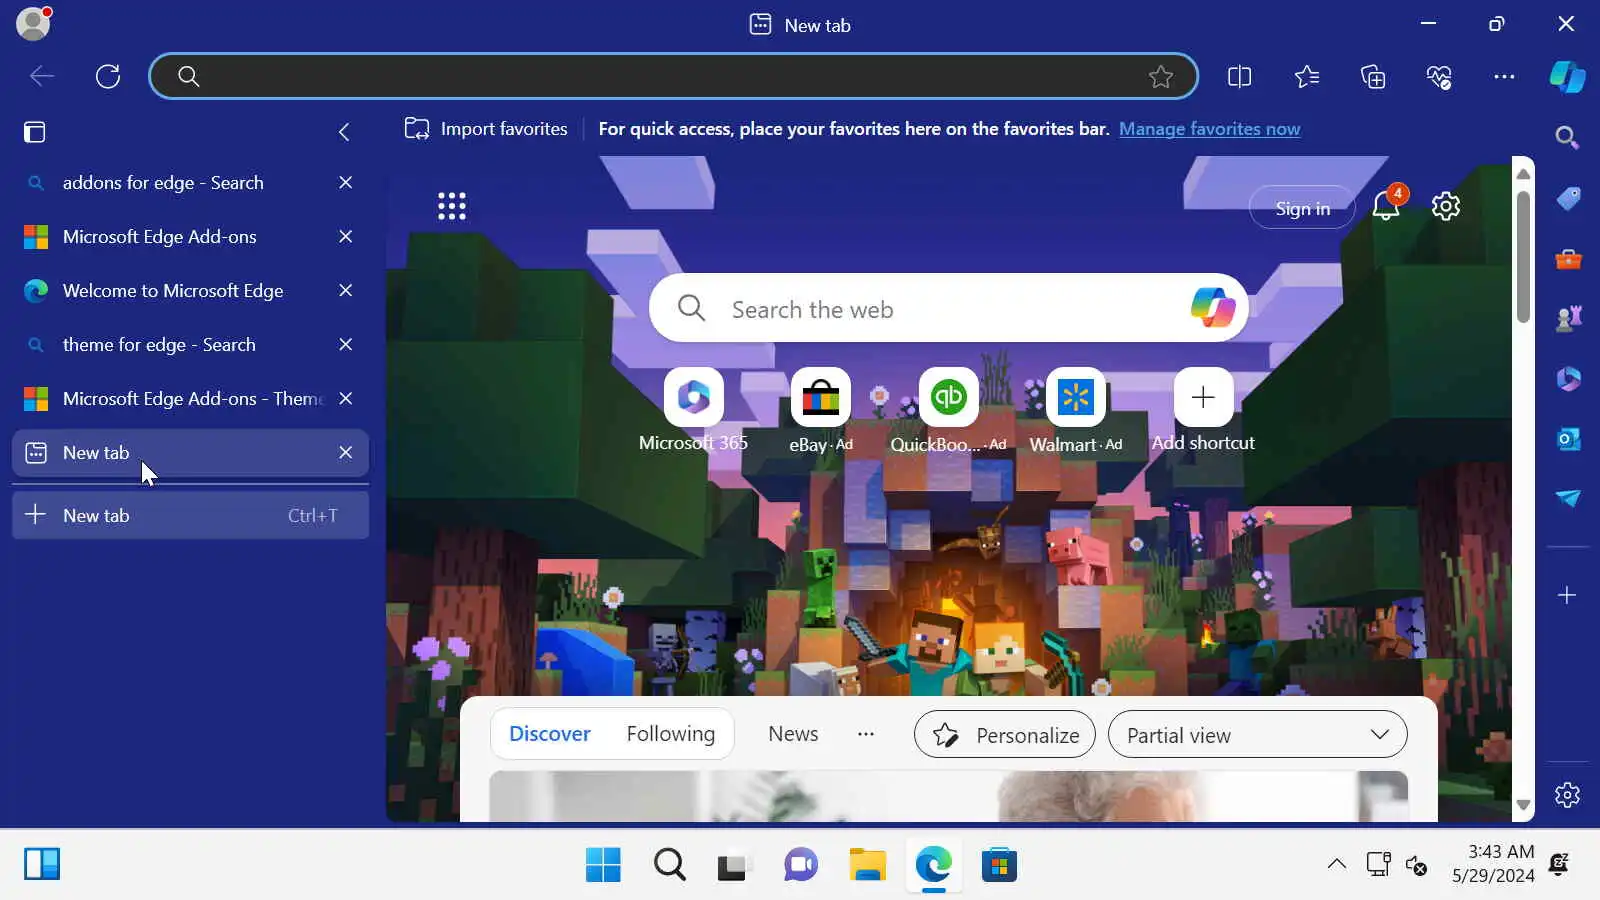Open the Windows Start menu

603,865
